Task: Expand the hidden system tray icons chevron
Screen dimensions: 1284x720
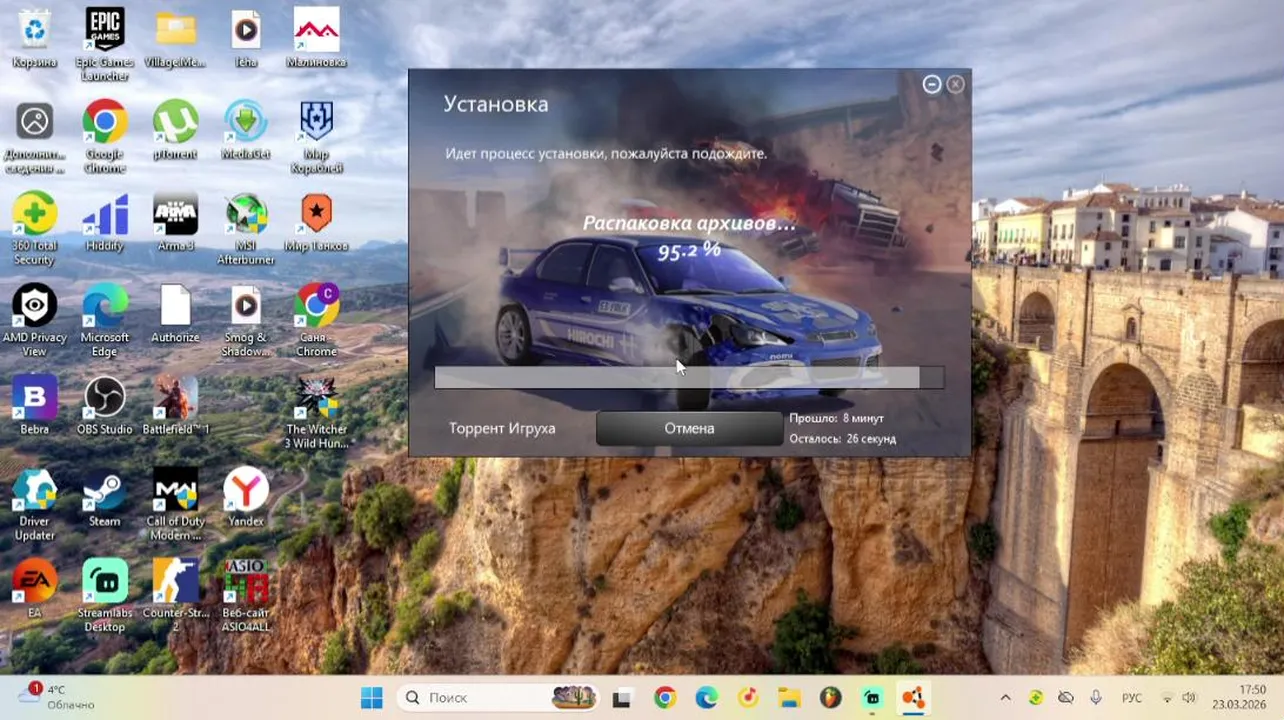Action: 1005,698
